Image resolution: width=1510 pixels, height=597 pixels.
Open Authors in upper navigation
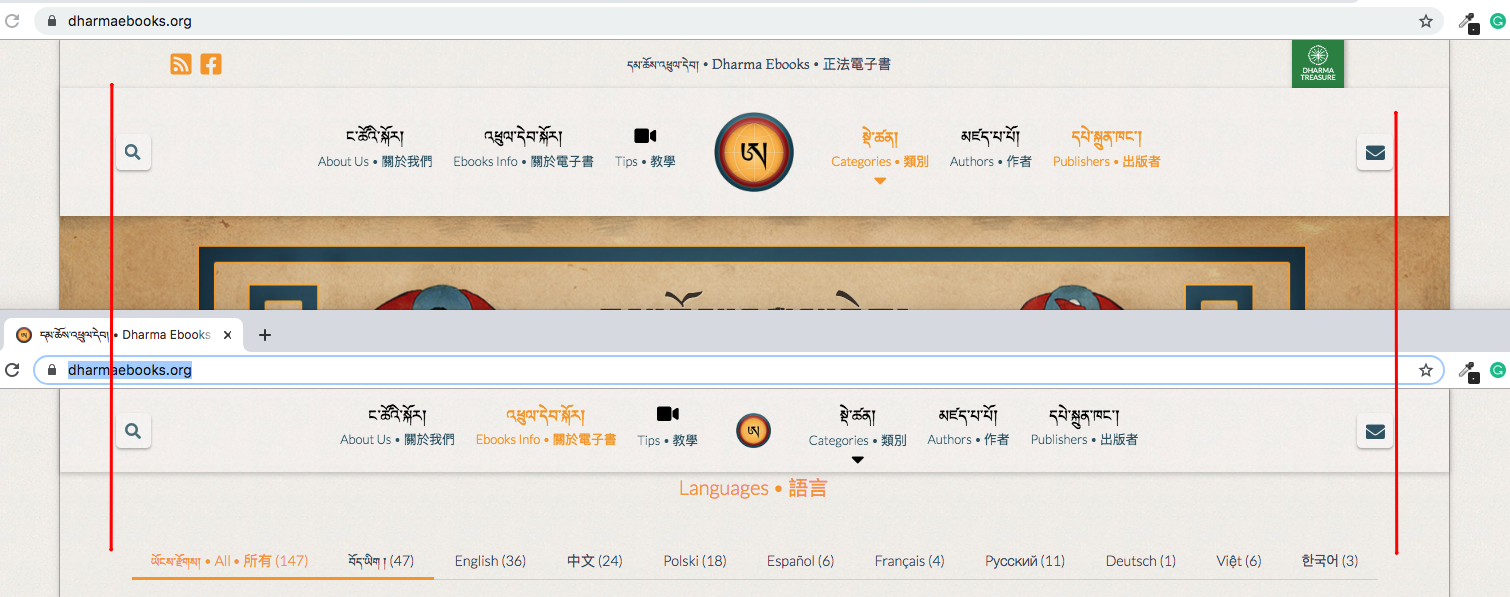(x=991, y=148)
